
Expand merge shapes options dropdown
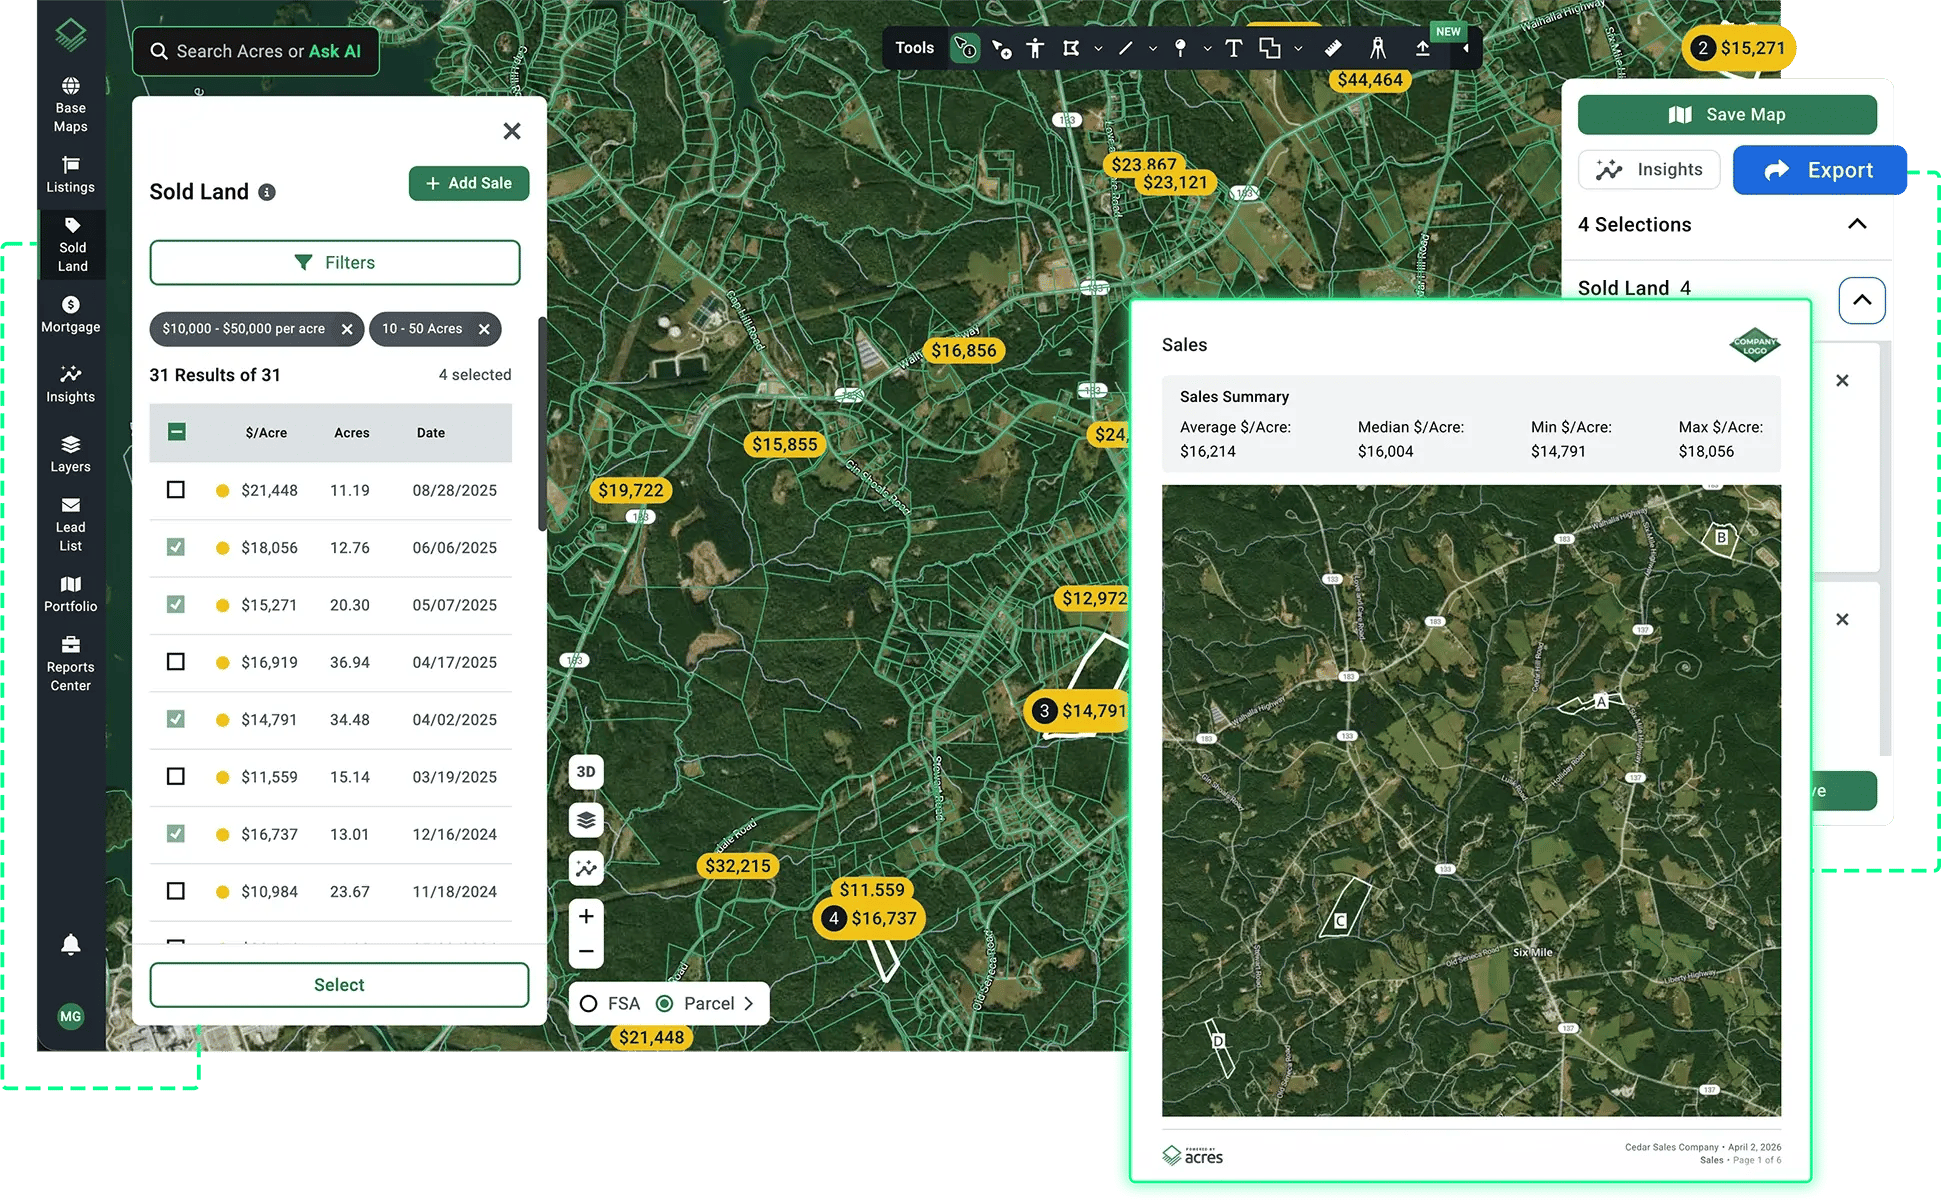pyautogui.click(x=1298, y=48)
